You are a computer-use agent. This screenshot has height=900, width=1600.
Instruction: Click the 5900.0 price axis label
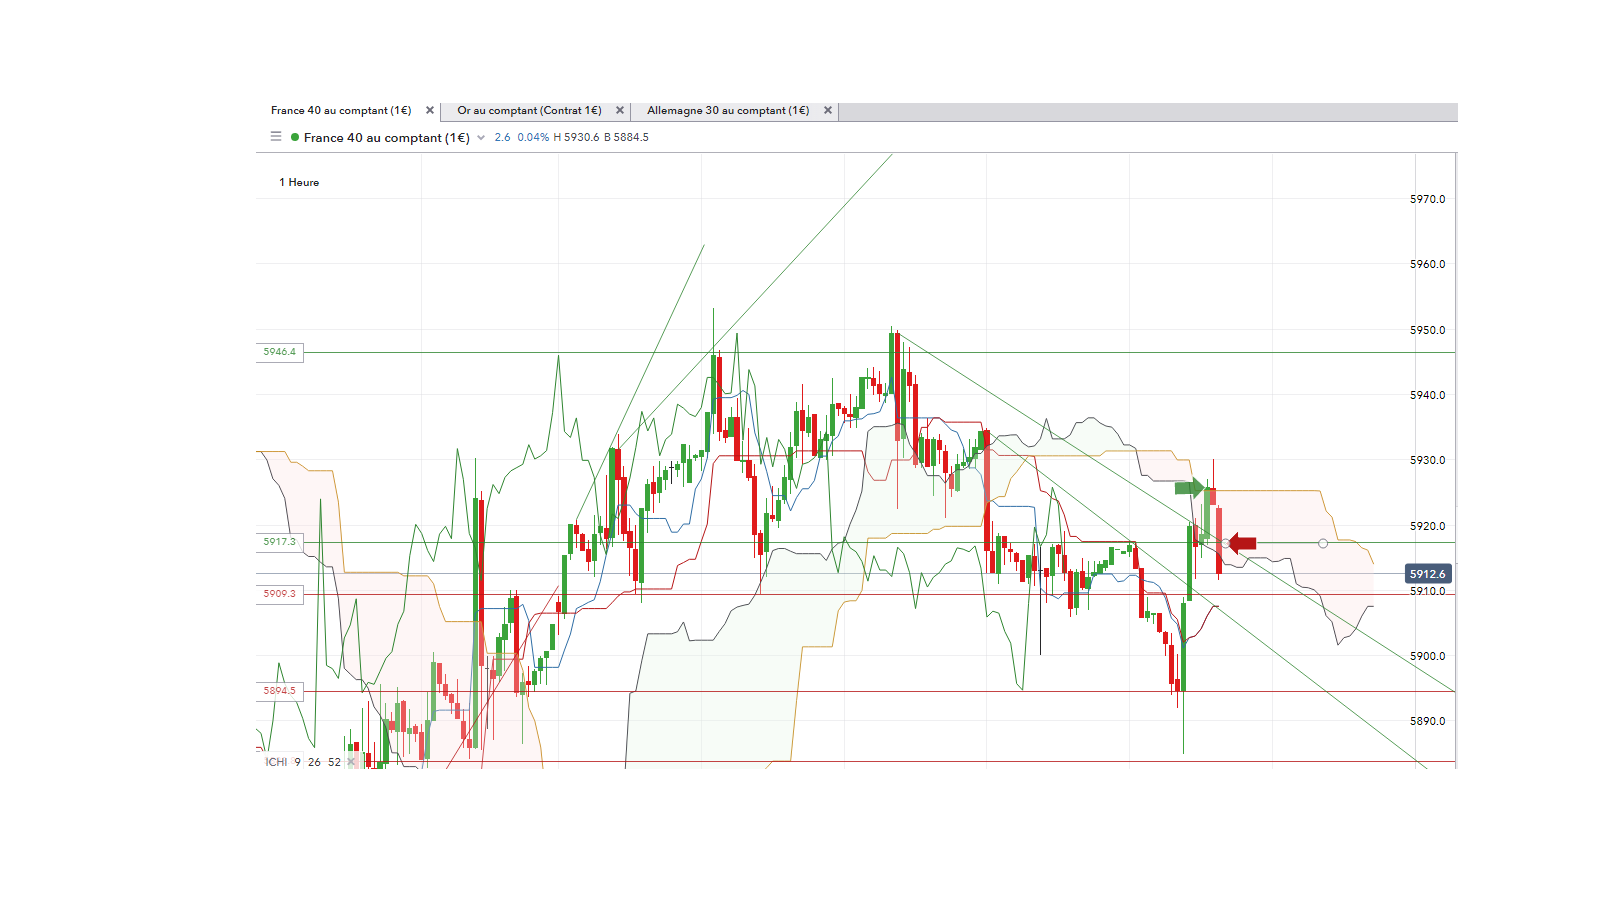point(1427,656)
